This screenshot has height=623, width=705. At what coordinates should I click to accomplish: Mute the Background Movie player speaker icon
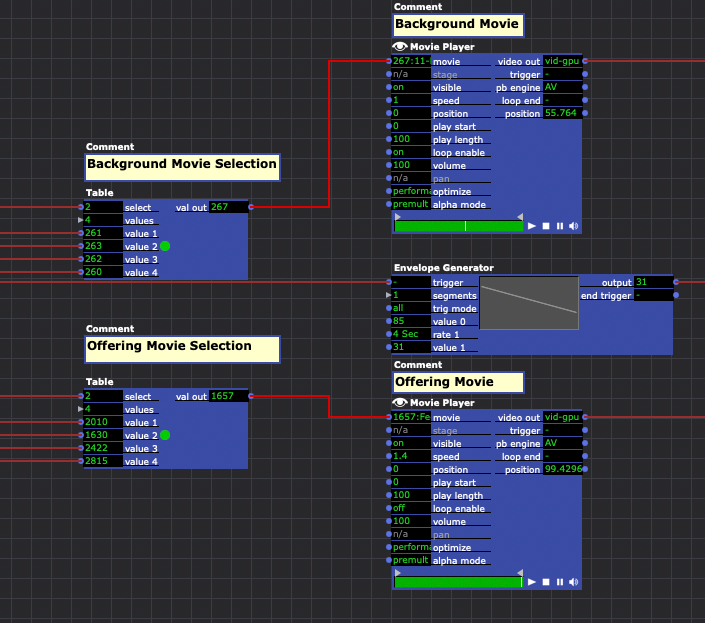(x=574, y=227)
